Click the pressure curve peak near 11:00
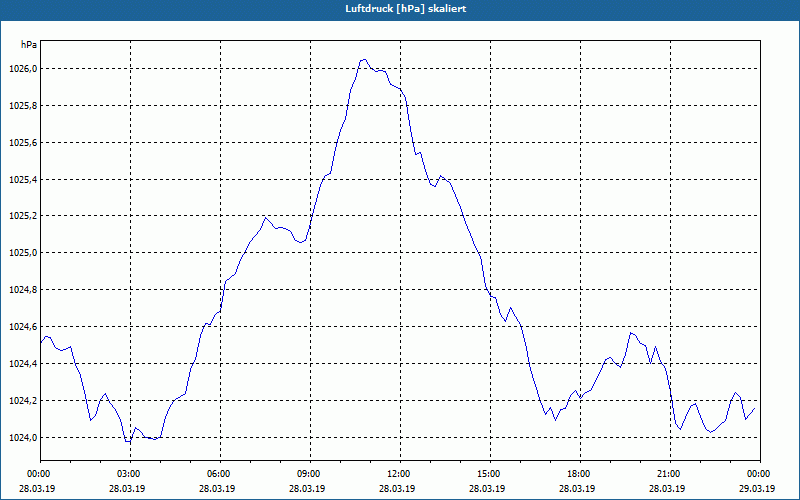The image size is (800, 500). click(x=364, y=60)
